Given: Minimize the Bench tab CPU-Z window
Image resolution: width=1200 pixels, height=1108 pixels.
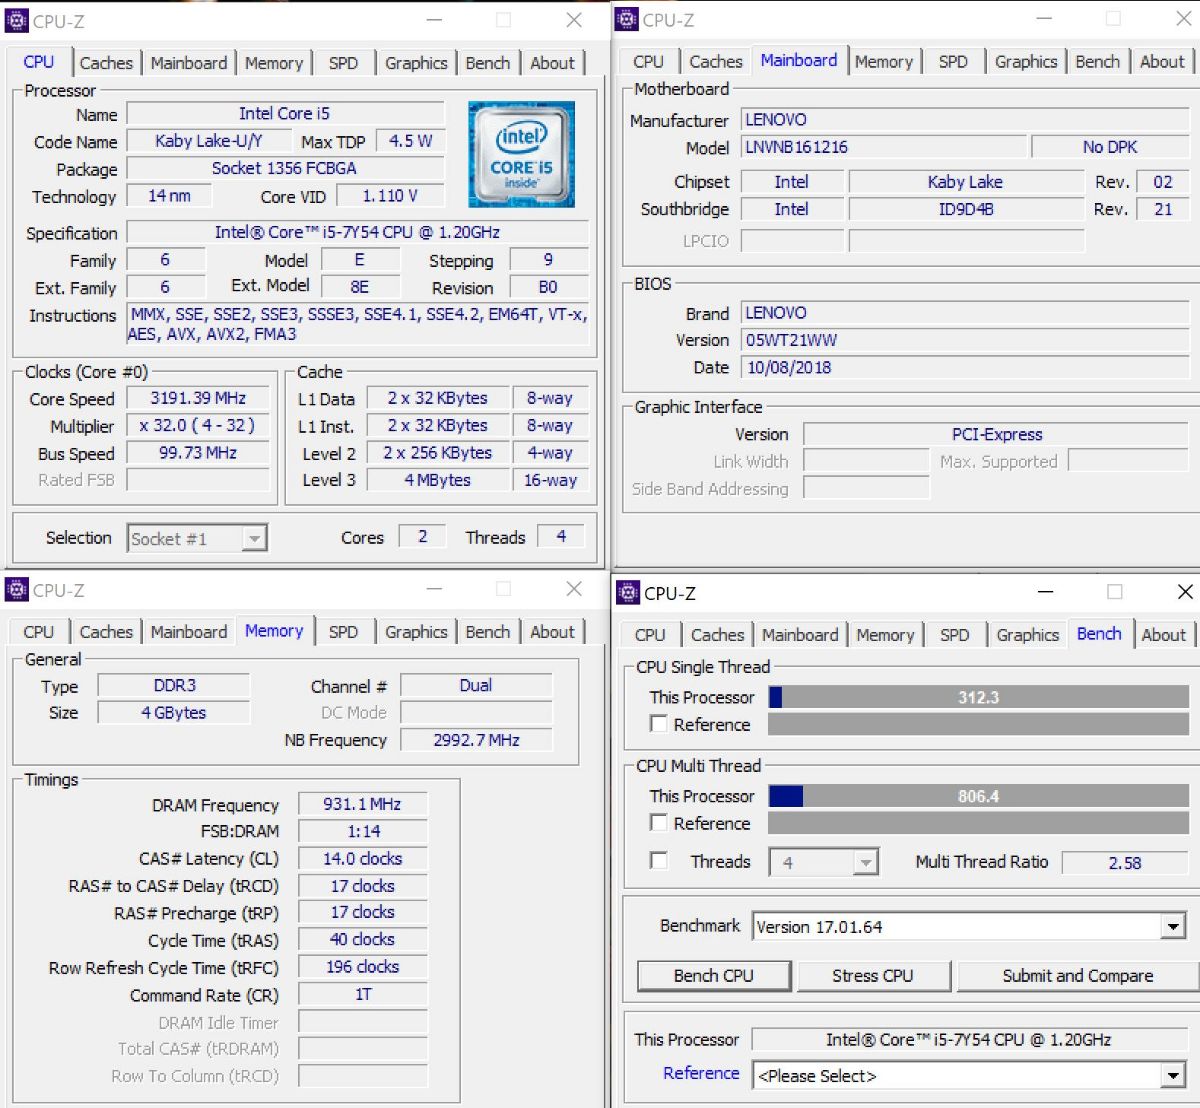Looking at the screenshot, I should [x=1045, y=592].
